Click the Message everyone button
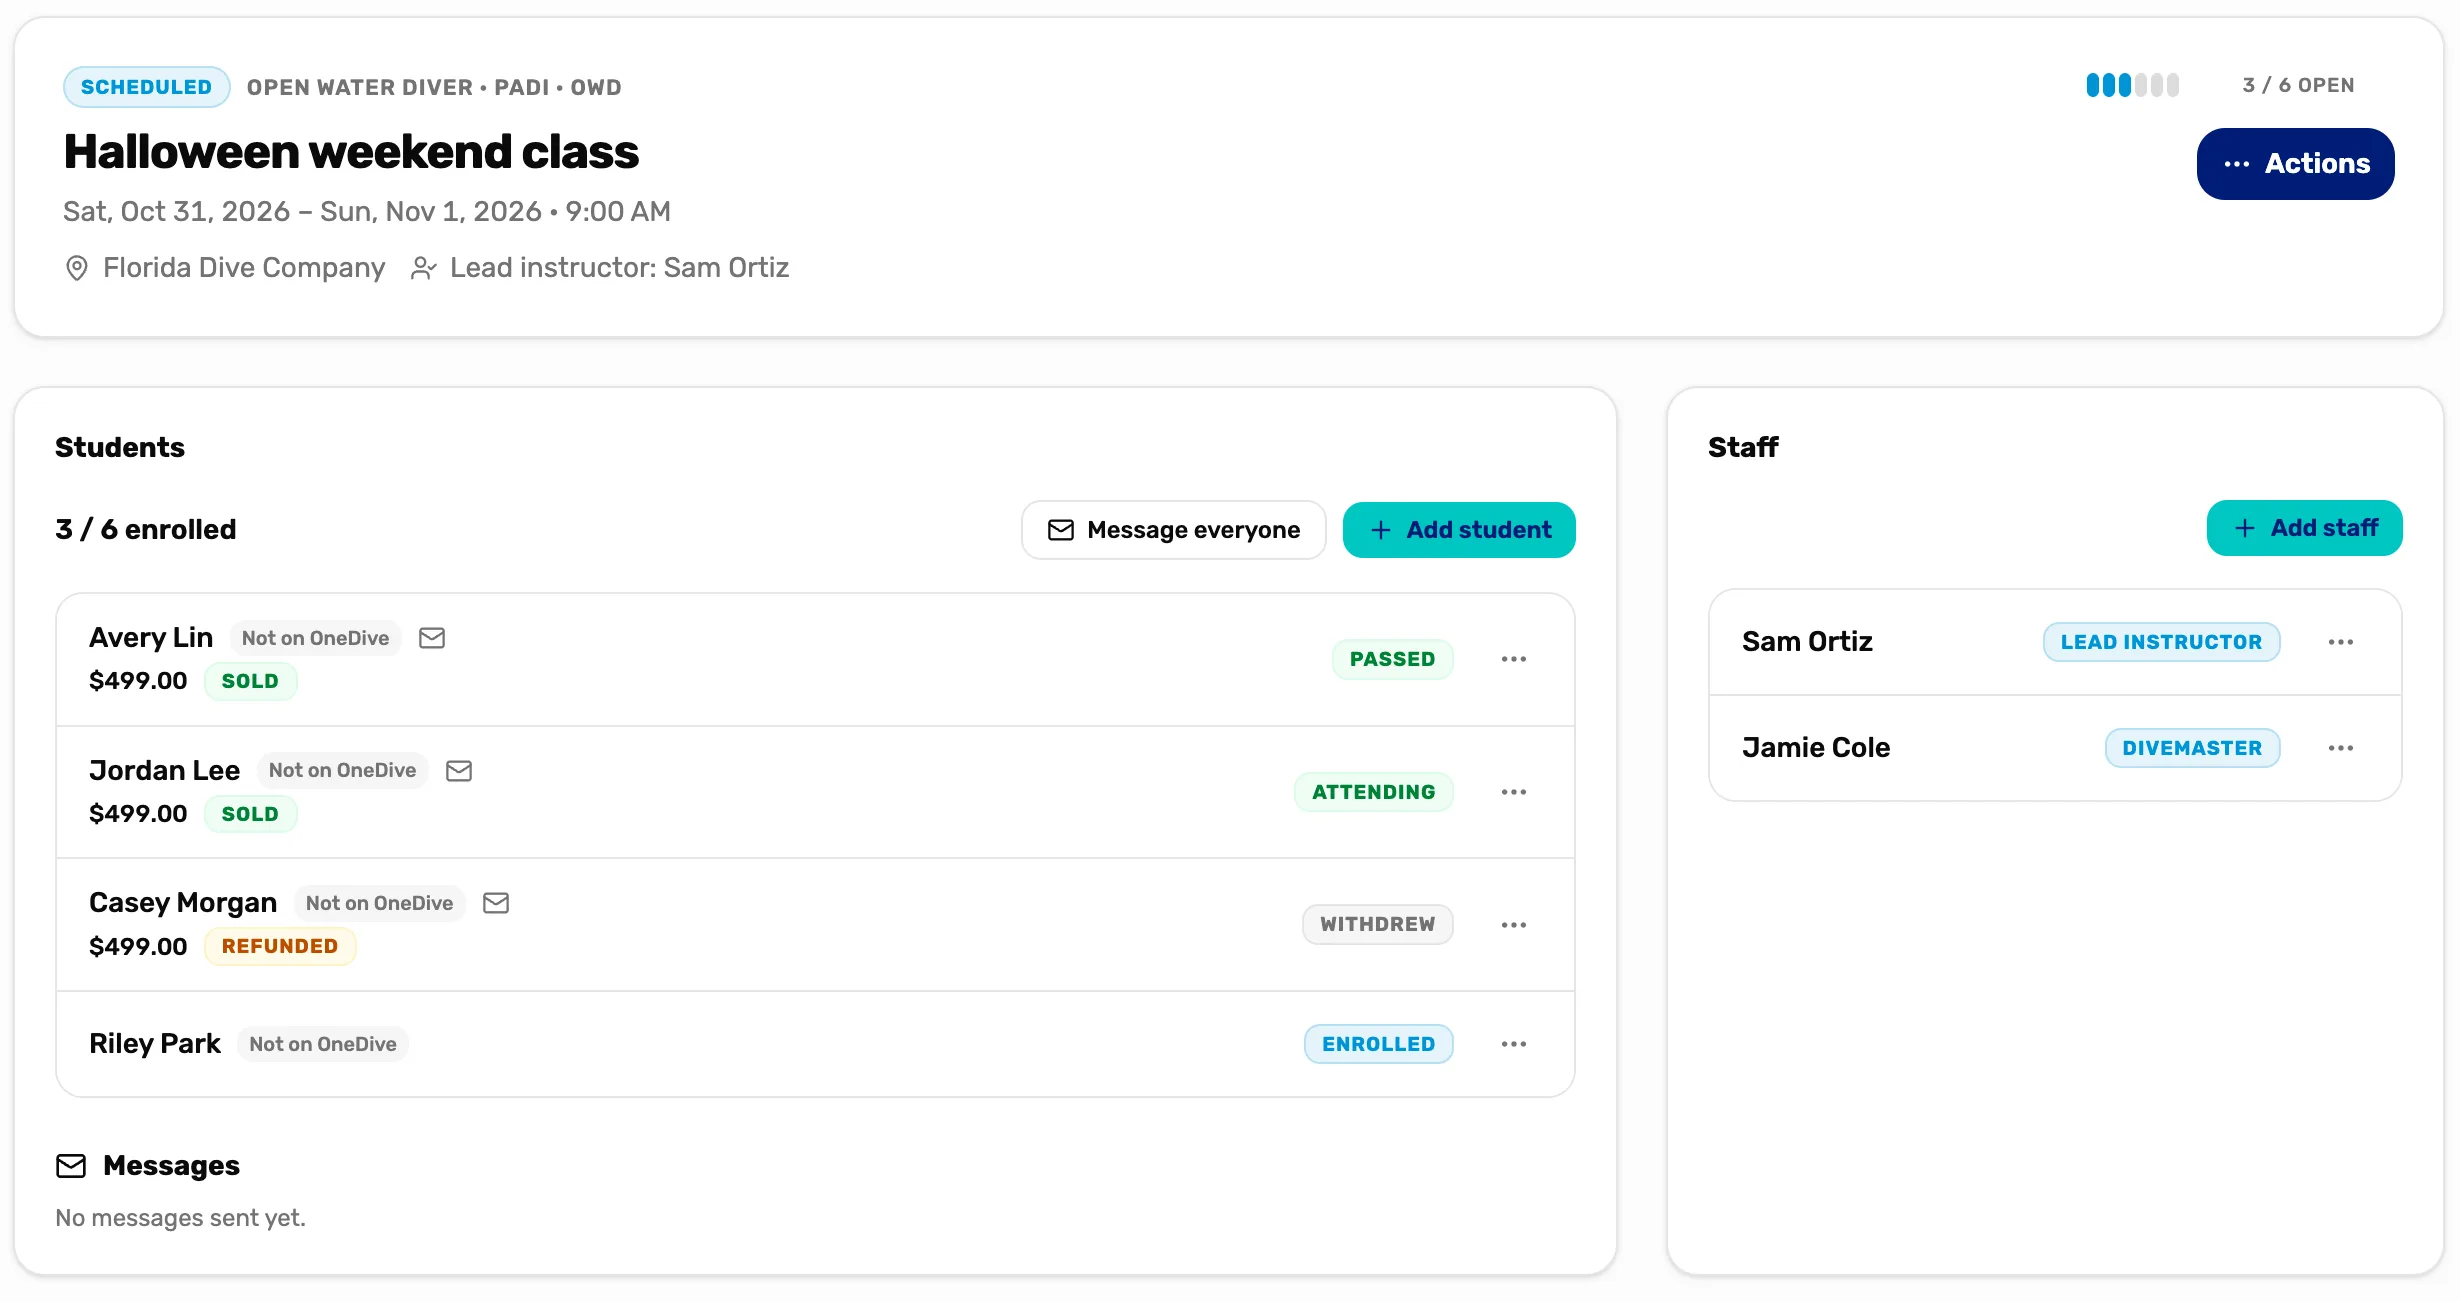 pyautogui.click(x=1174, y=530)
